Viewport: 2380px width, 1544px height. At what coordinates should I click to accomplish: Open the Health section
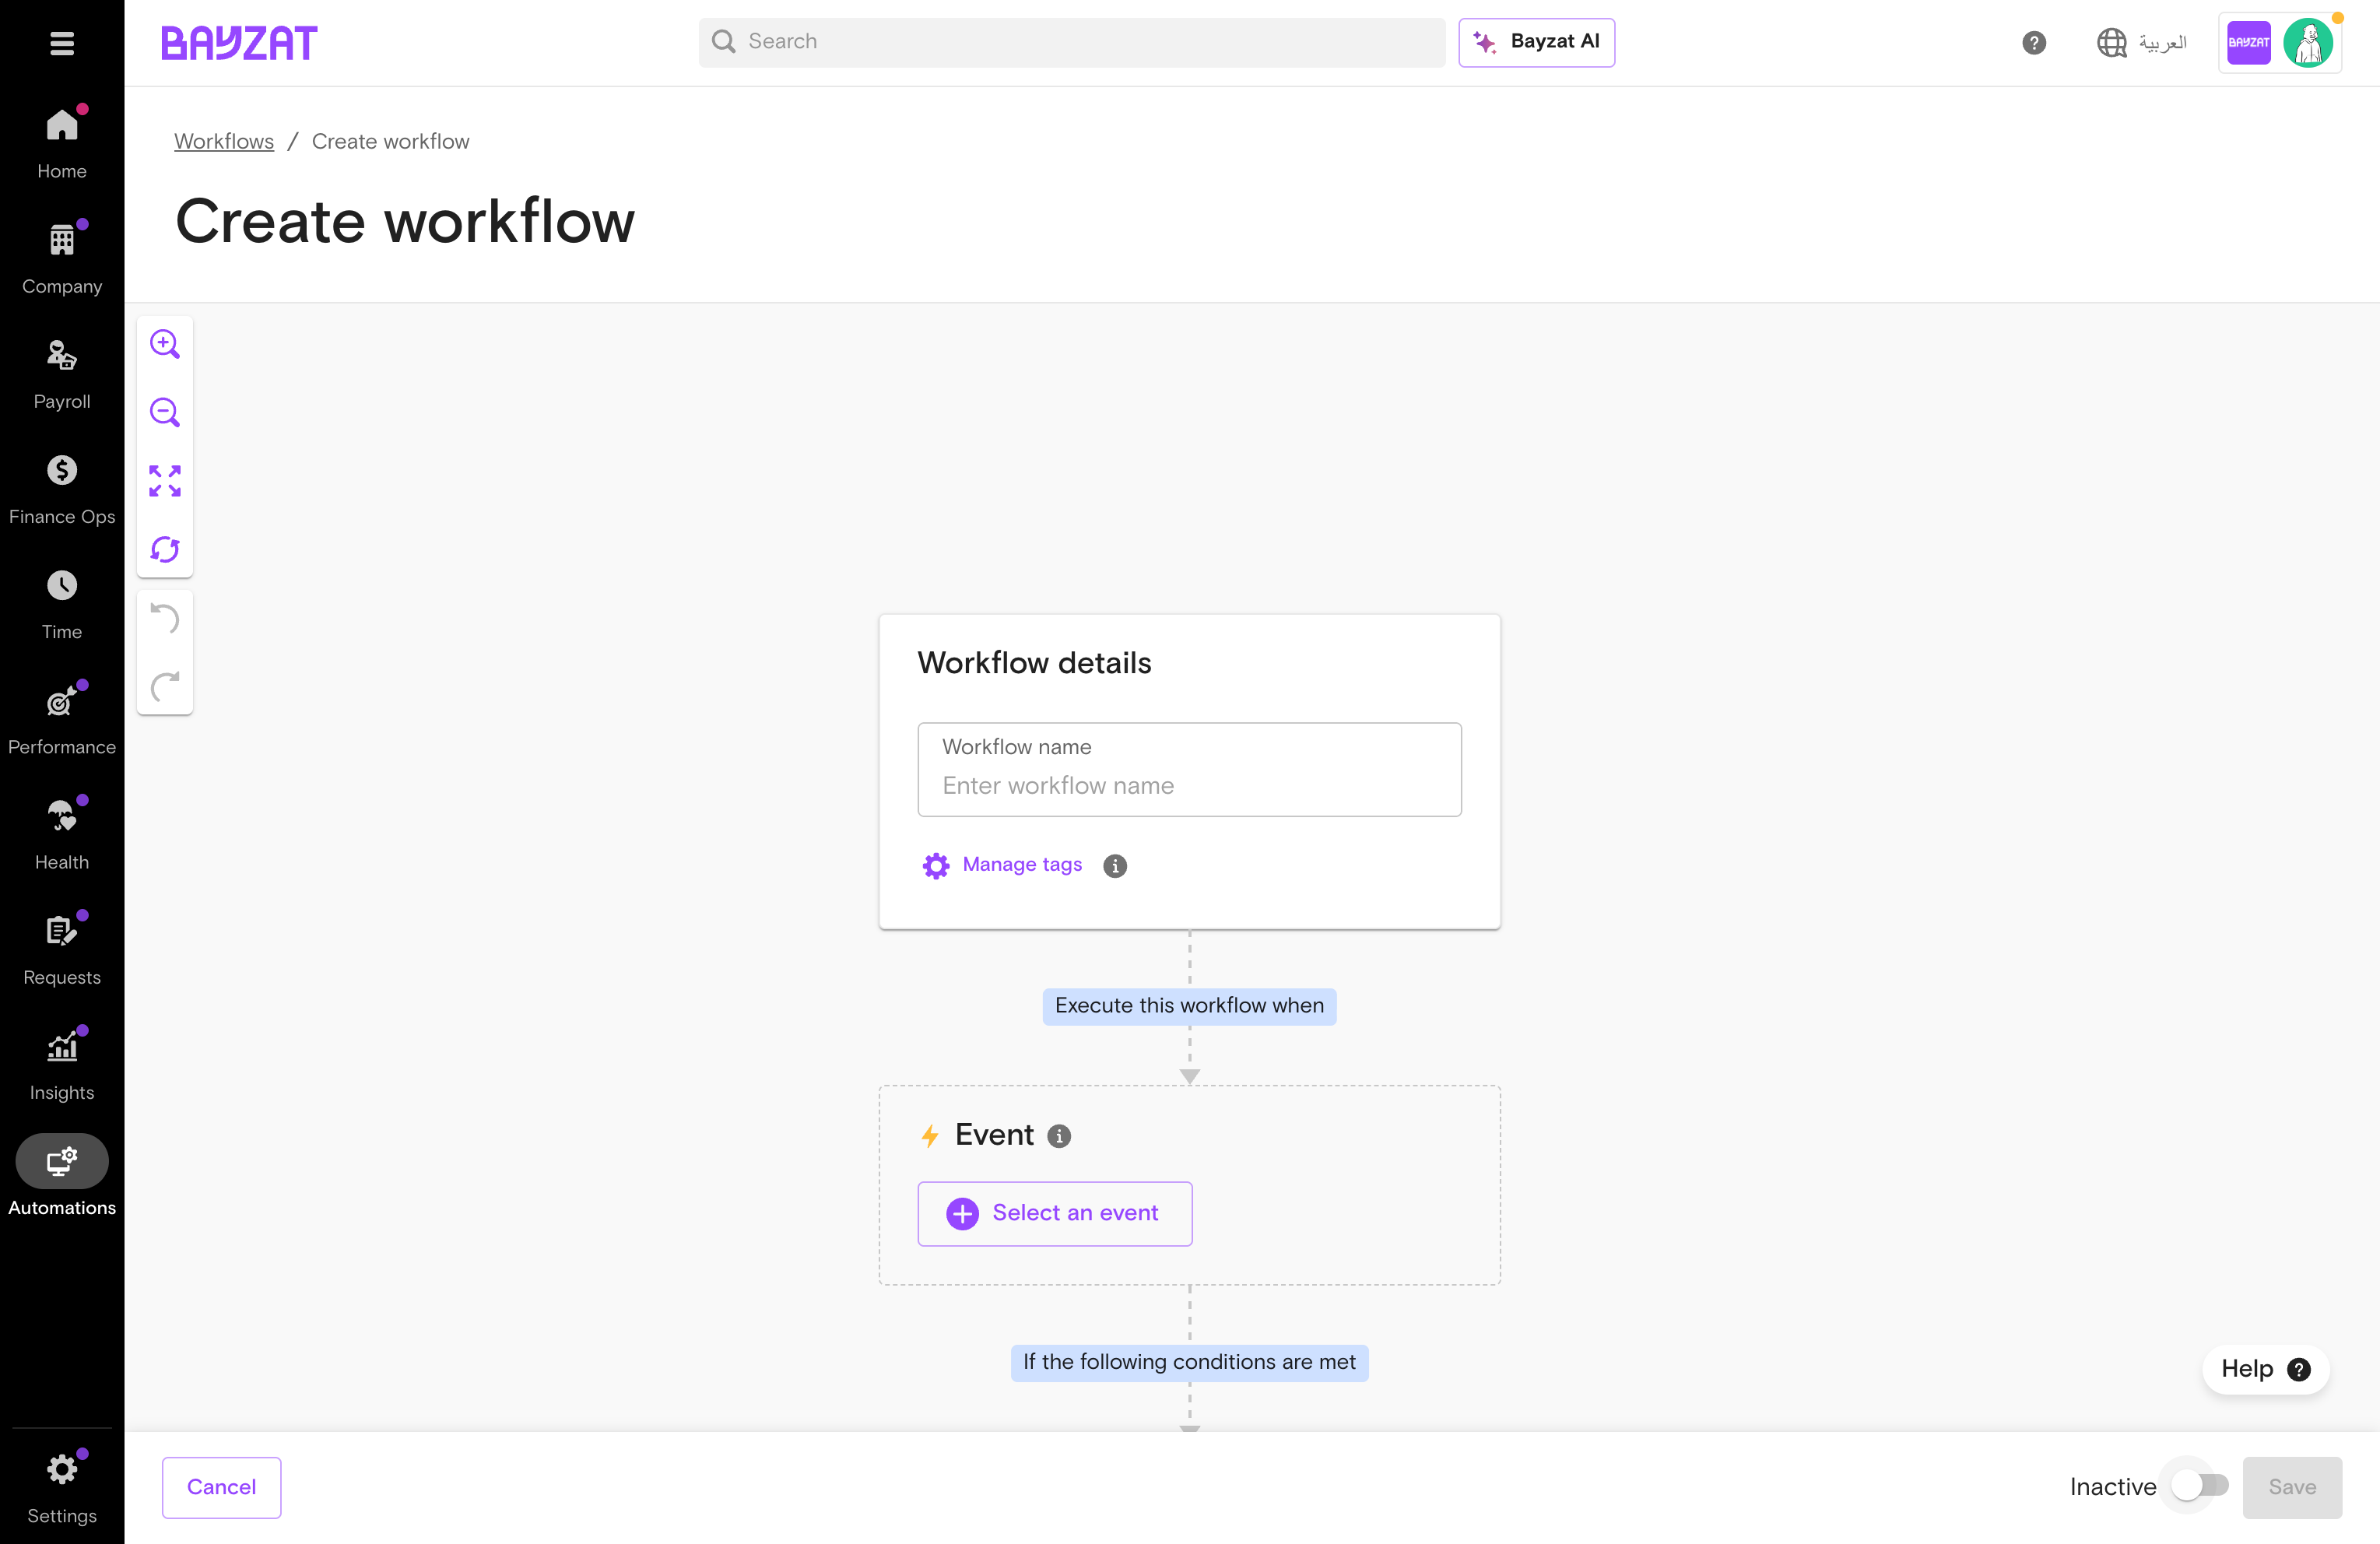(x=62, y=833)
